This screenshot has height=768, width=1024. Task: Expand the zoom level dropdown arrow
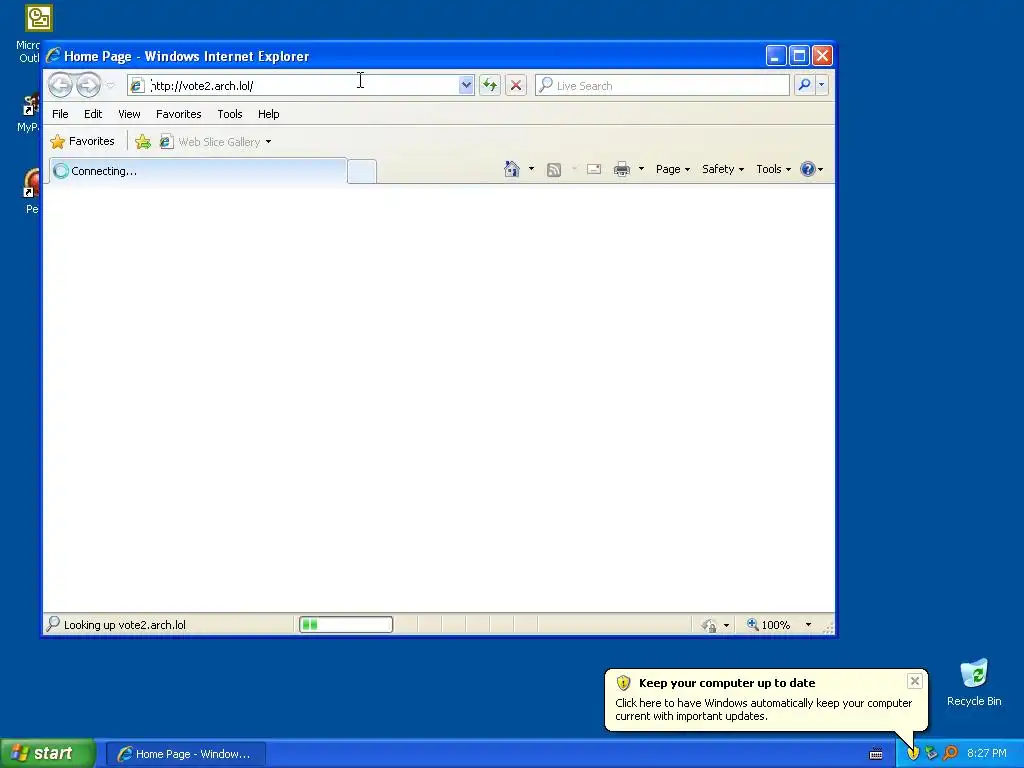808,625
